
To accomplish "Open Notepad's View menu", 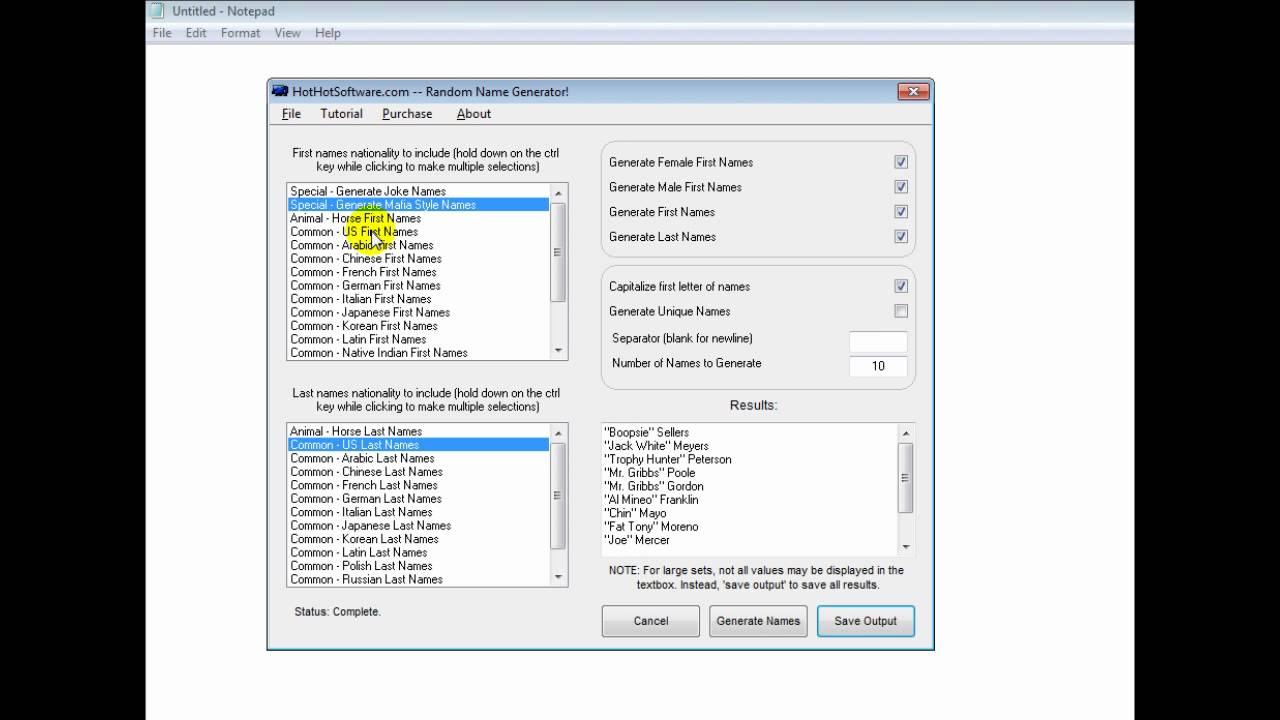I will point(287,33).
